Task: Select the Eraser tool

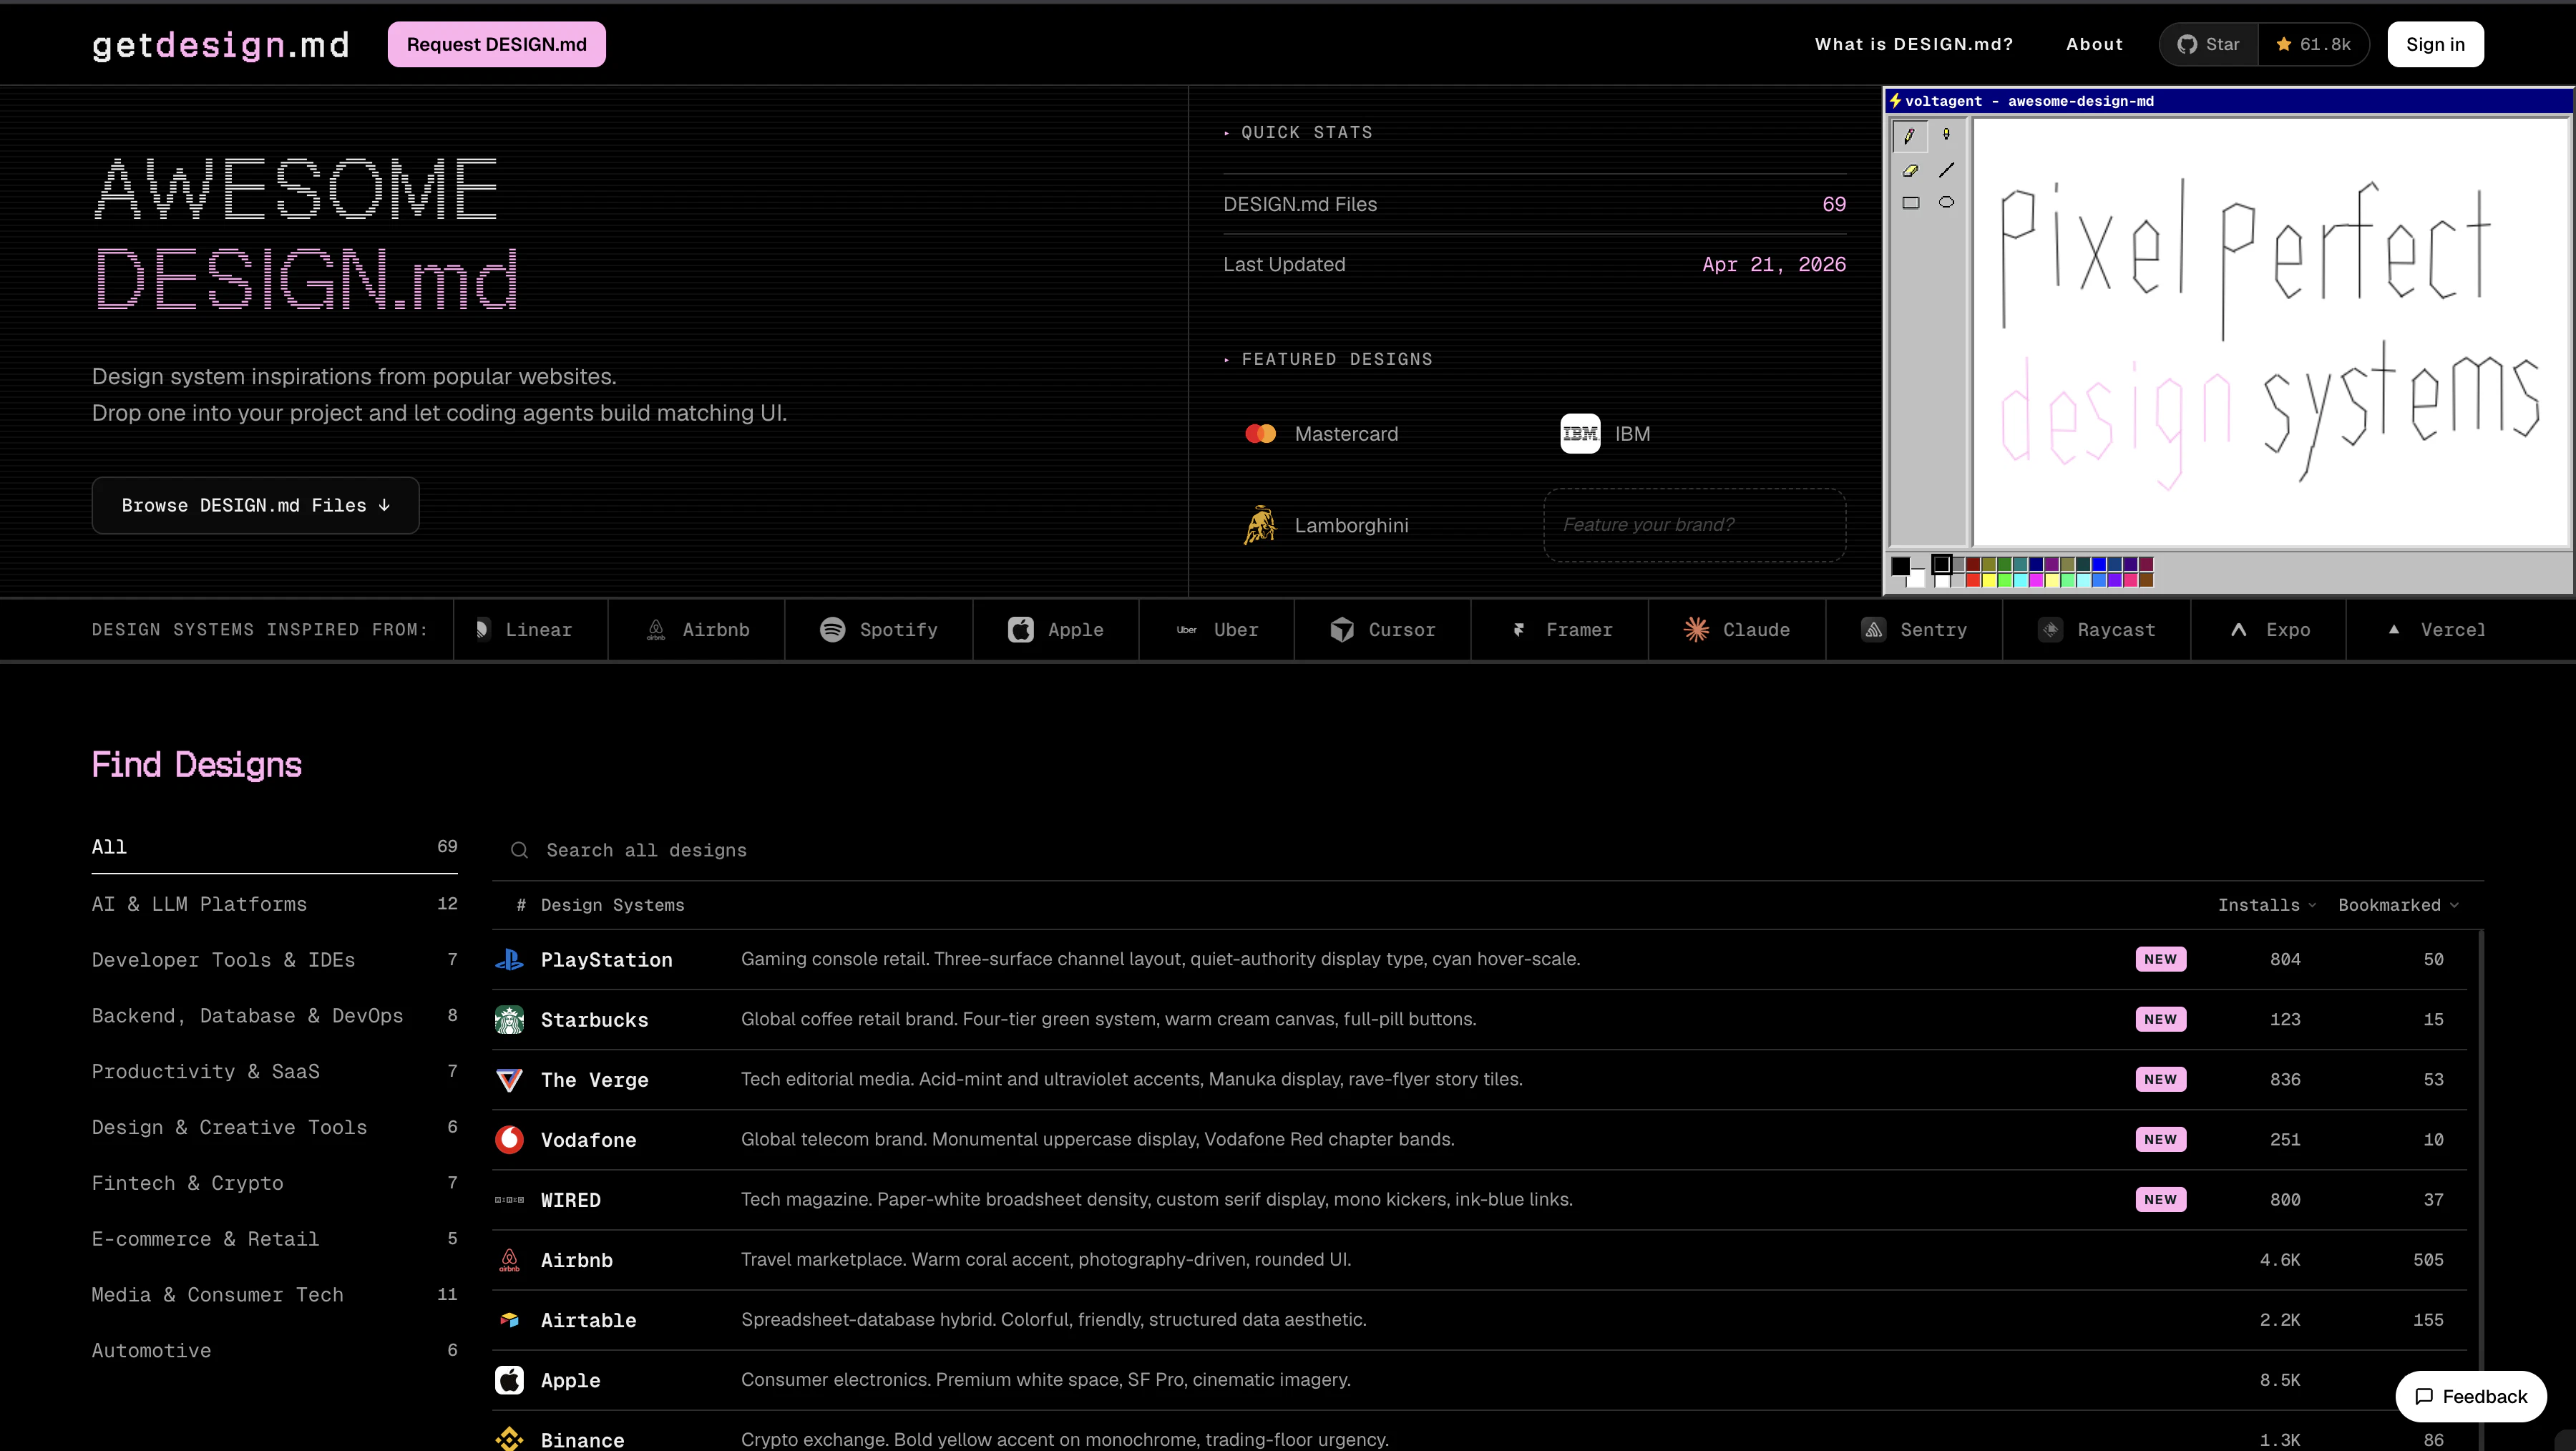Action: (1911, 170)
